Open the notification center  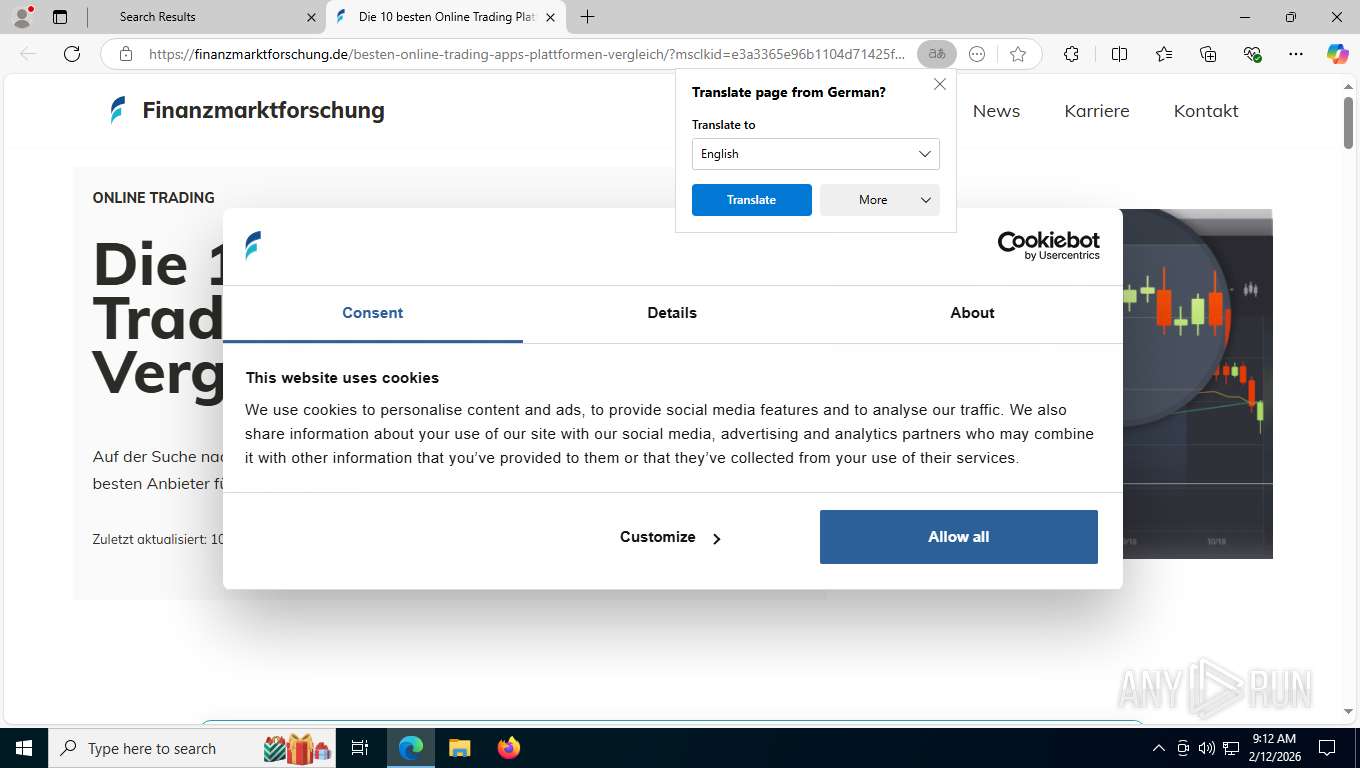[1327, 748]
